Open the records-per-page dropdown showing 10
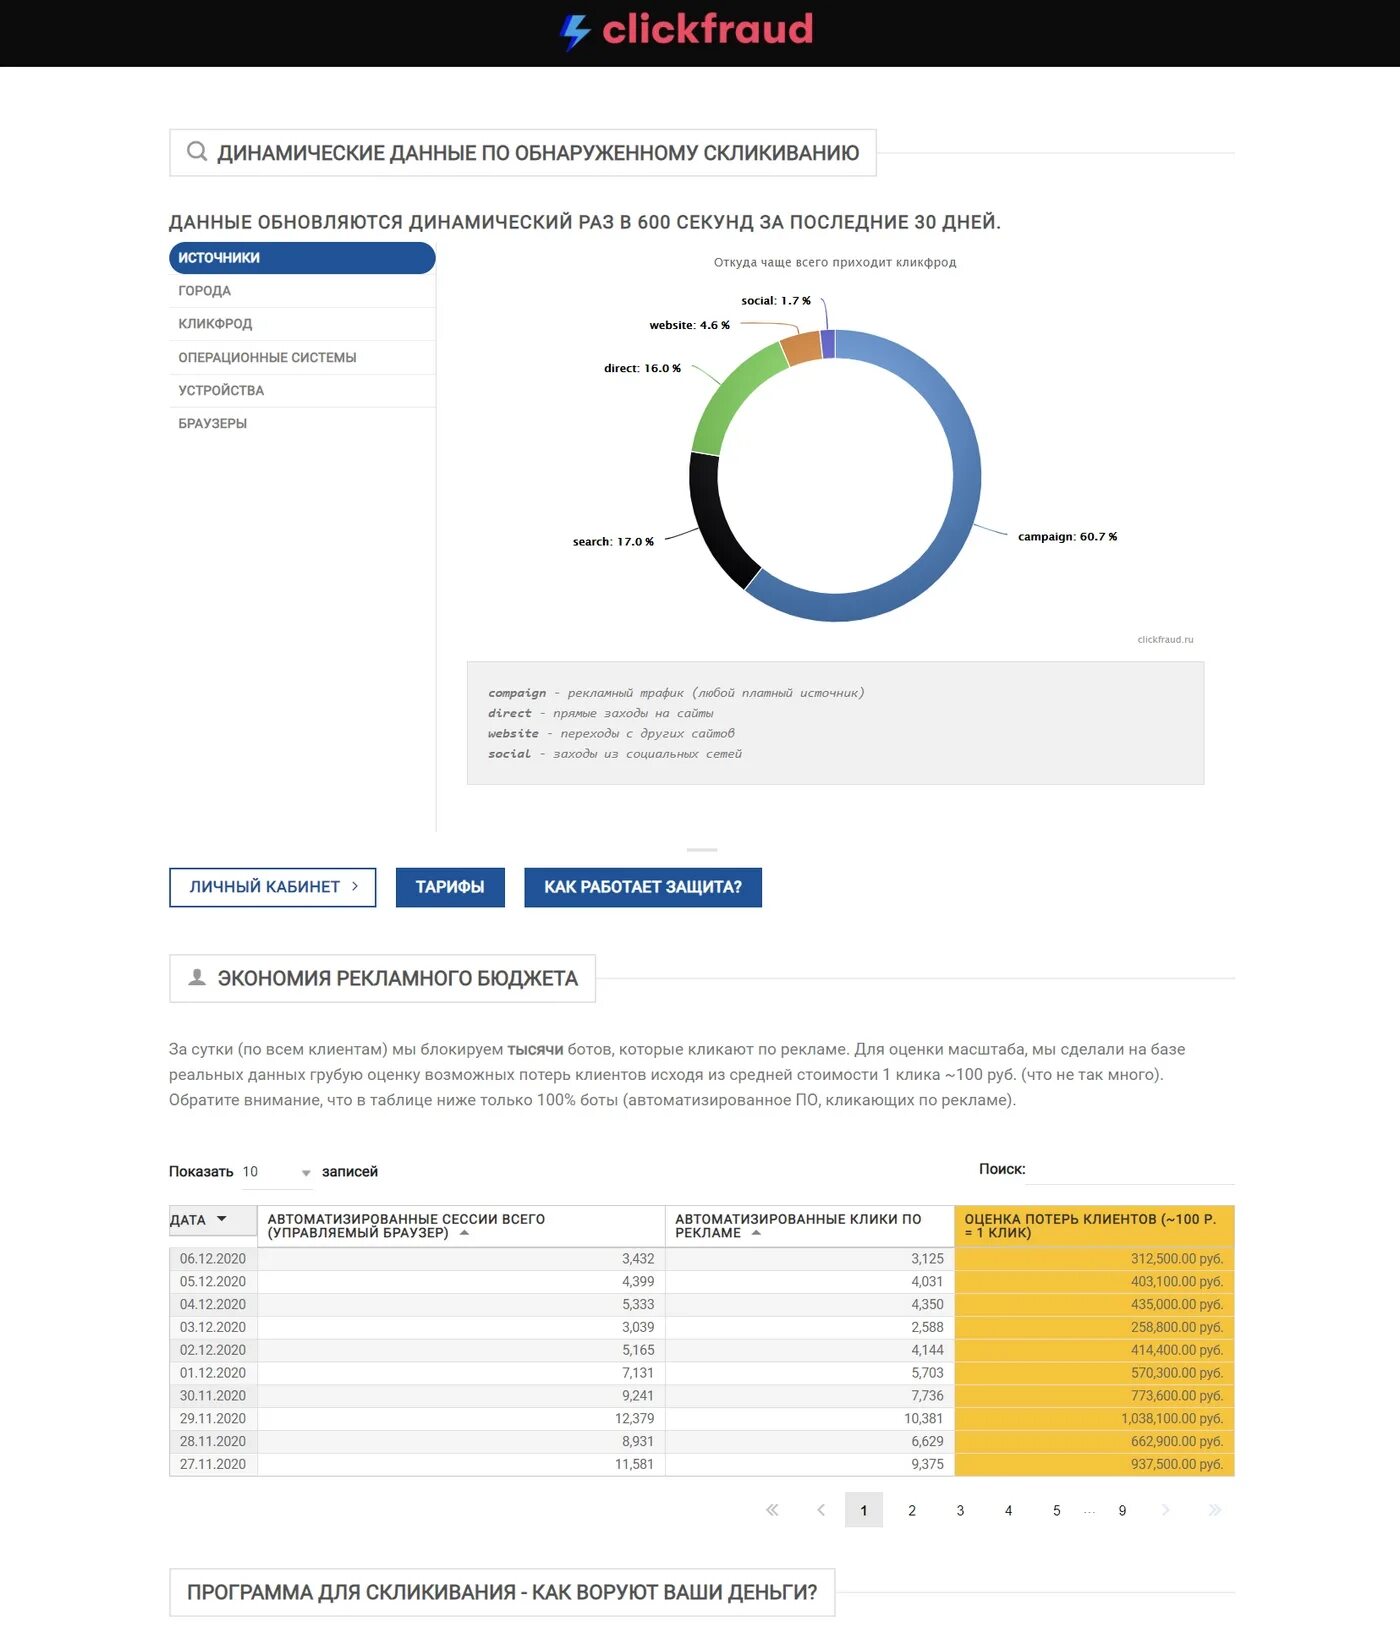This screenshot has height=1628, width=1400. tap(277, 1172)
